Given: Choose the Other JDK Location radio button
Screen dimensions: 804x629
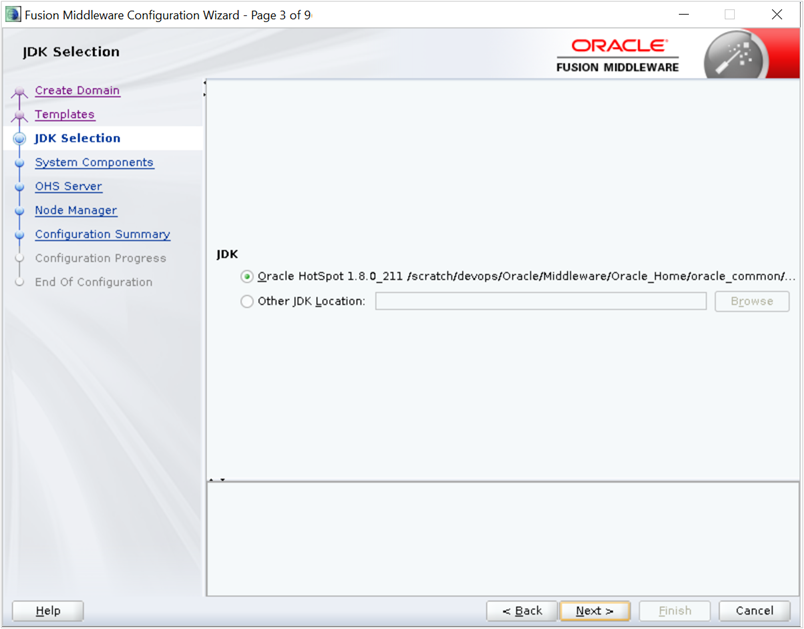Looking at the screenshot, I should tap(247, 301).
